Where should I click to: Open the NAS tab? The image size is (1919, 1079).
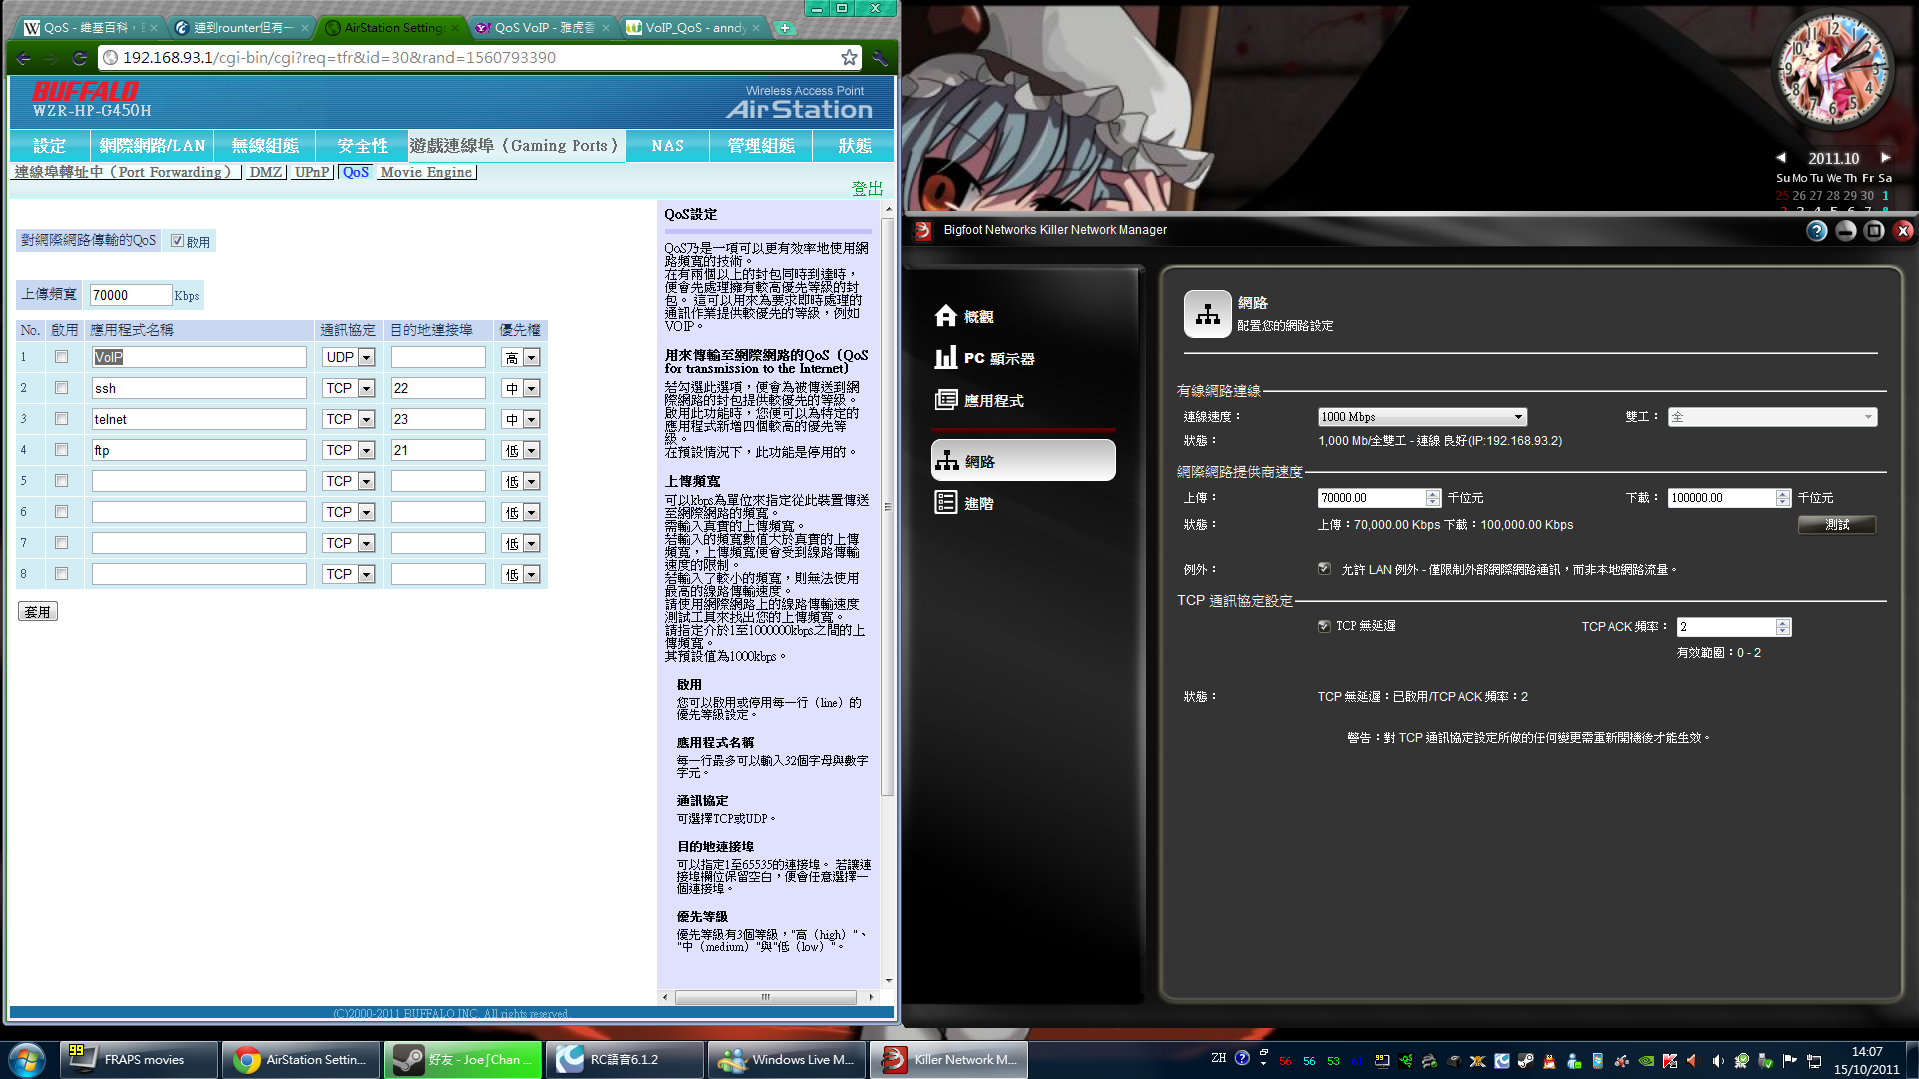668,146
